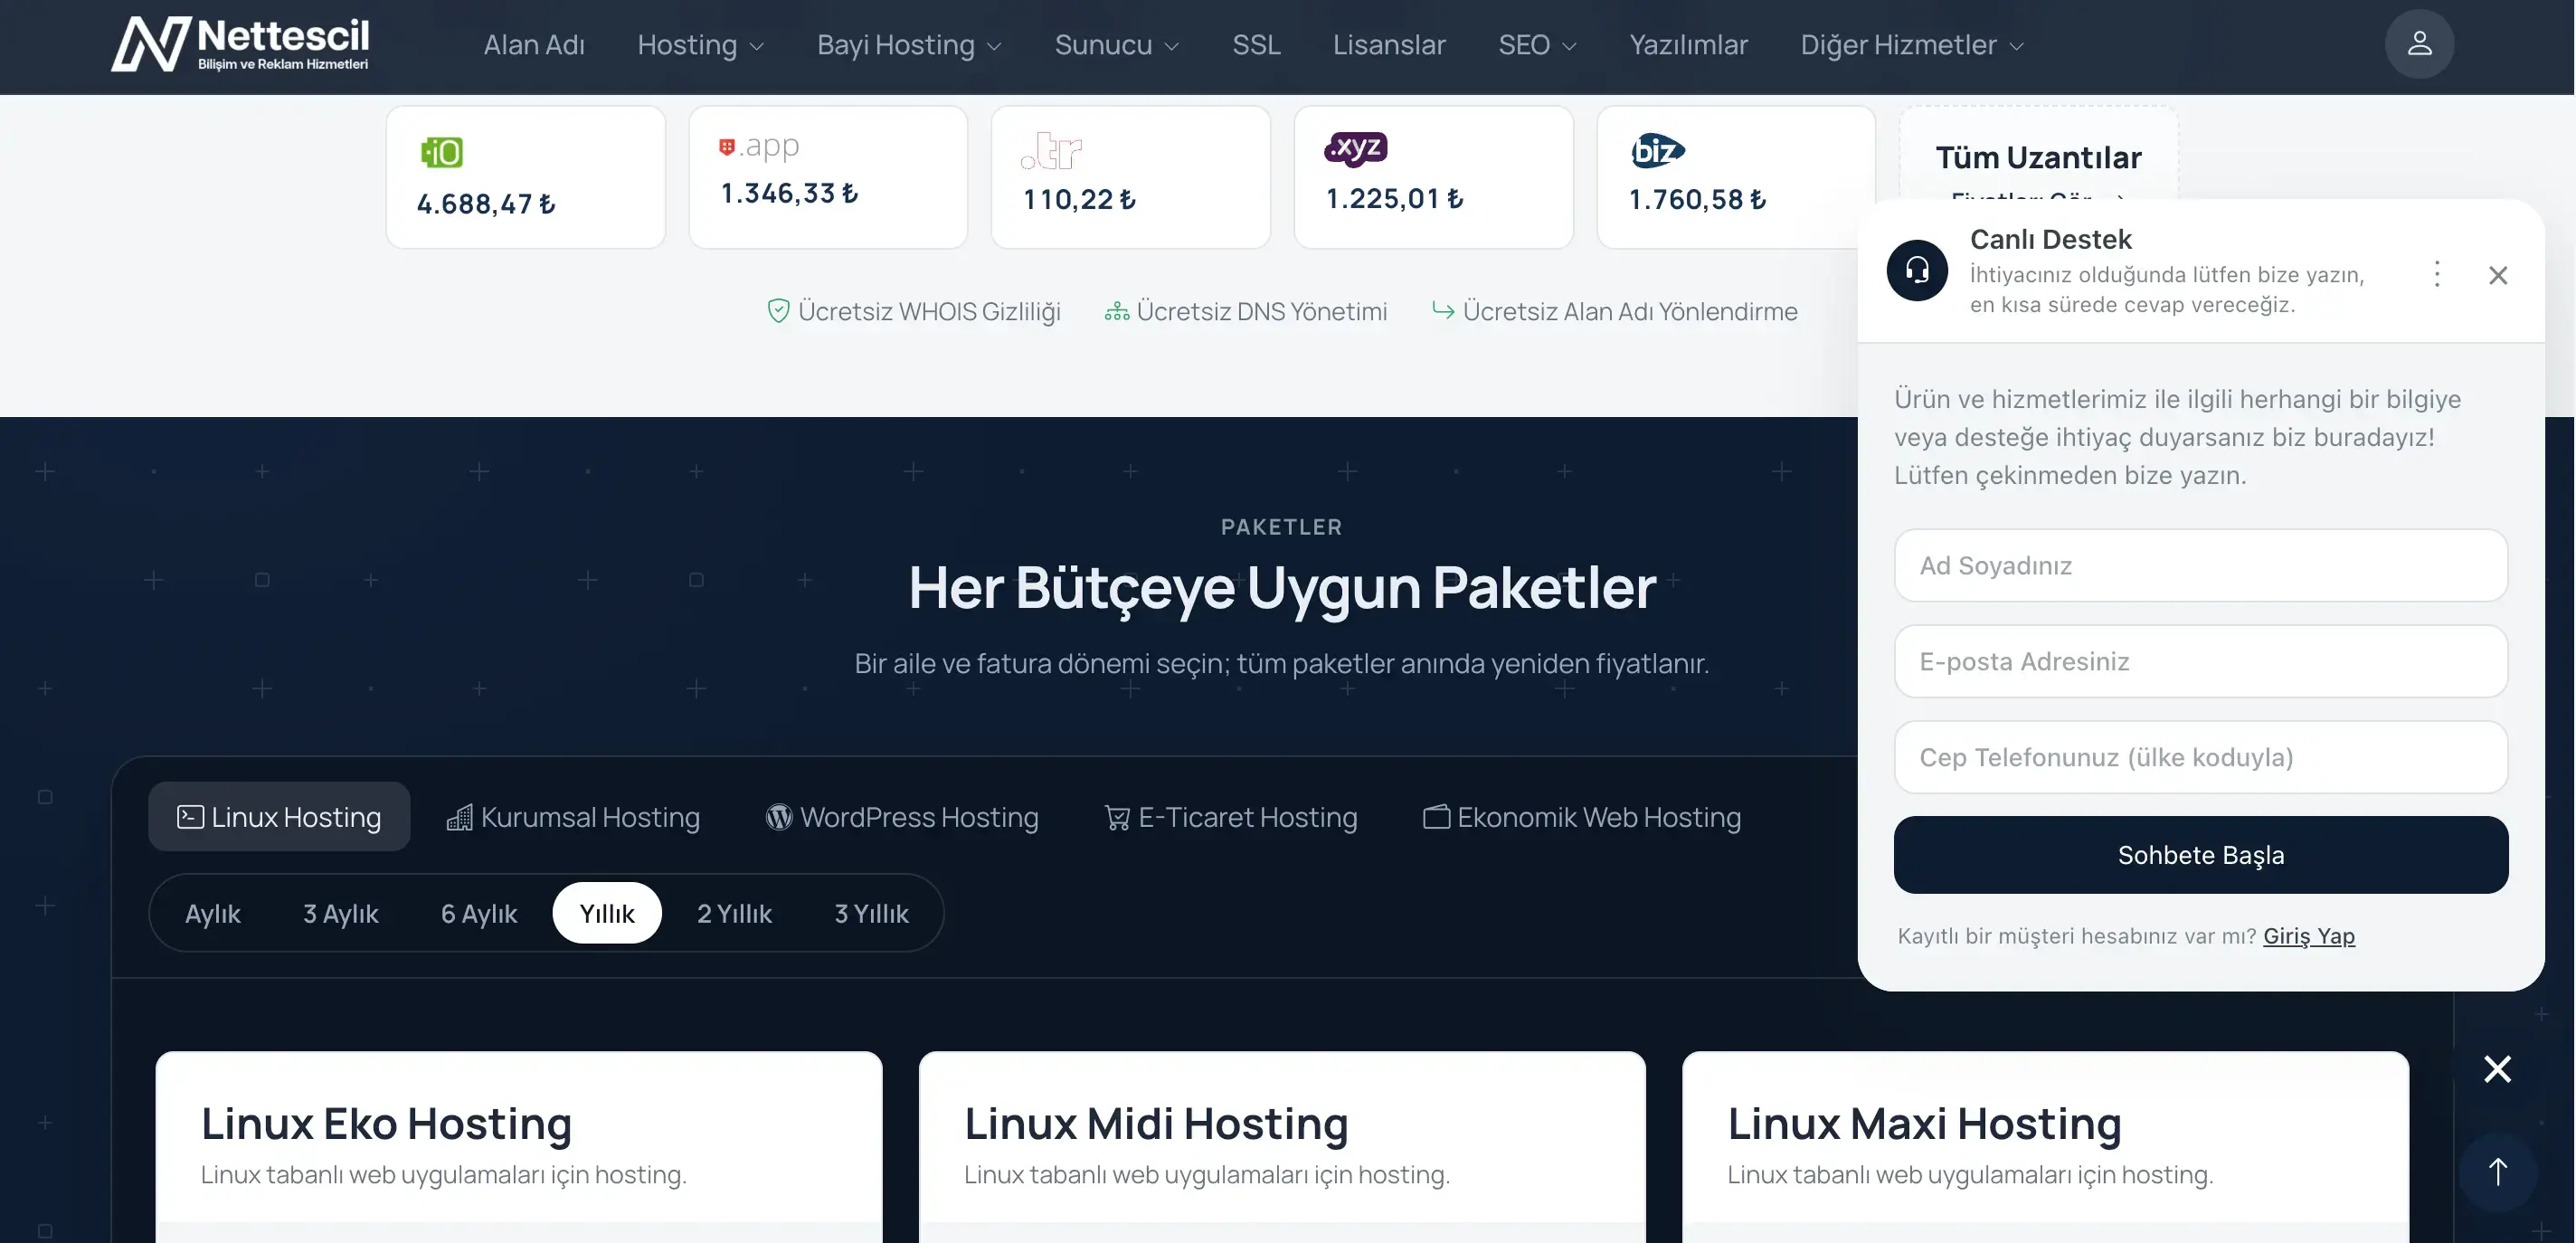
Task: Open the Alan Adı menu item
Action: point(534,45)
